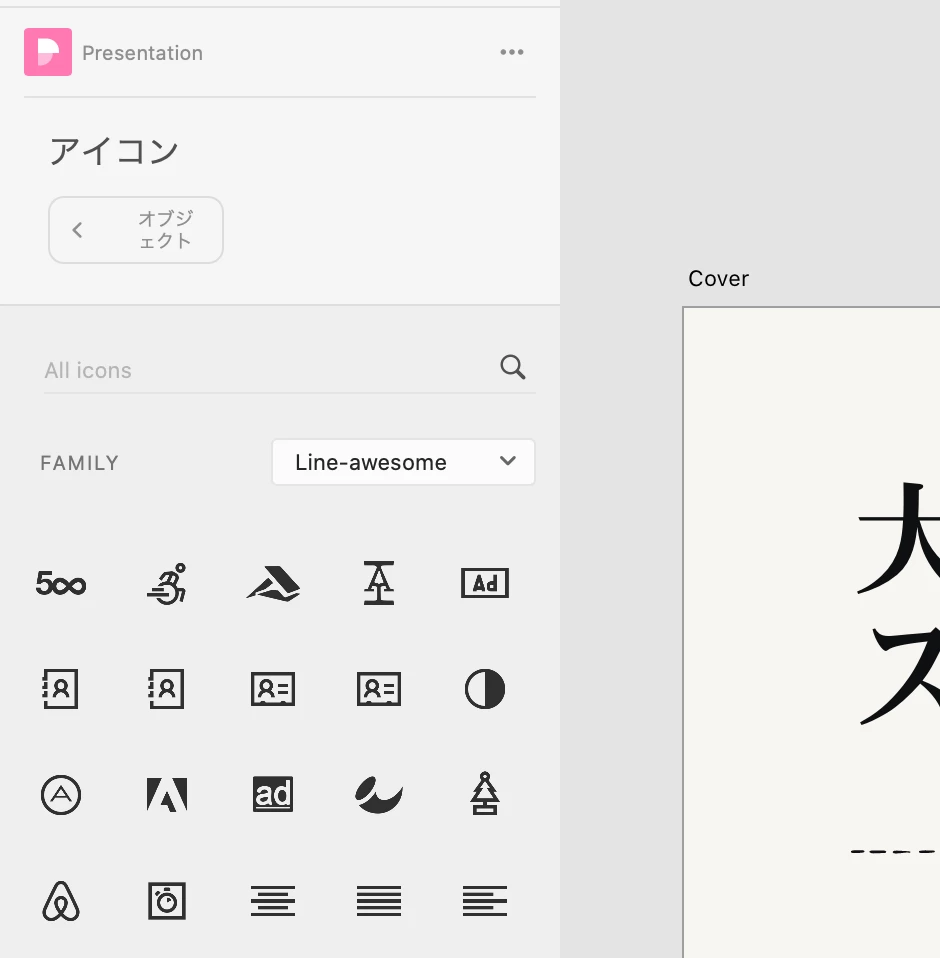Choose the half-filled circle adjust icon
This screenshot has width=940, height=958.
pos(485,689)
